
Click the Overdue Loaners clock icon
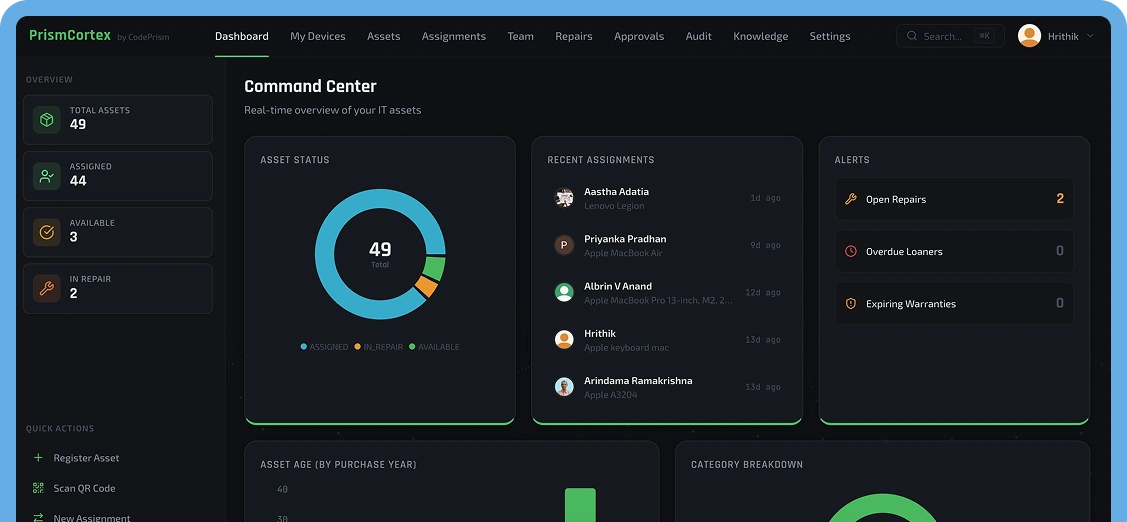[851, 251]
